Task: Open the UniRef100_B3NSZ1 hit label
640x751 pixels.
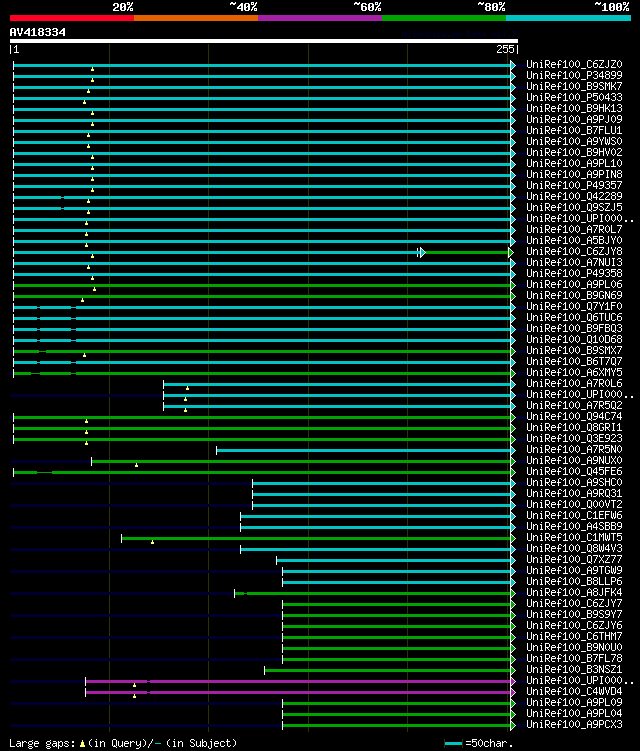Action: (574, 670)
